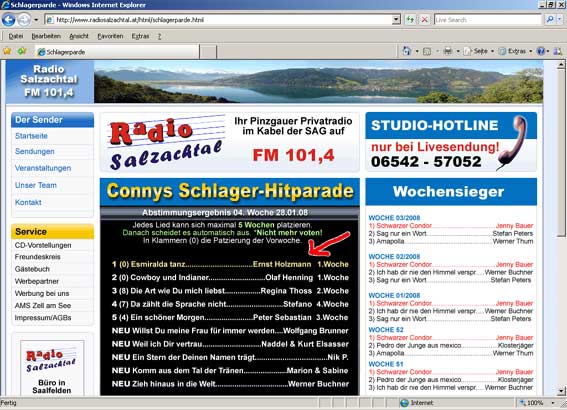This screenshot has width=567, height=410.
Task: Open the CD-Vorstellungen service link
Action: coord(43,245)
